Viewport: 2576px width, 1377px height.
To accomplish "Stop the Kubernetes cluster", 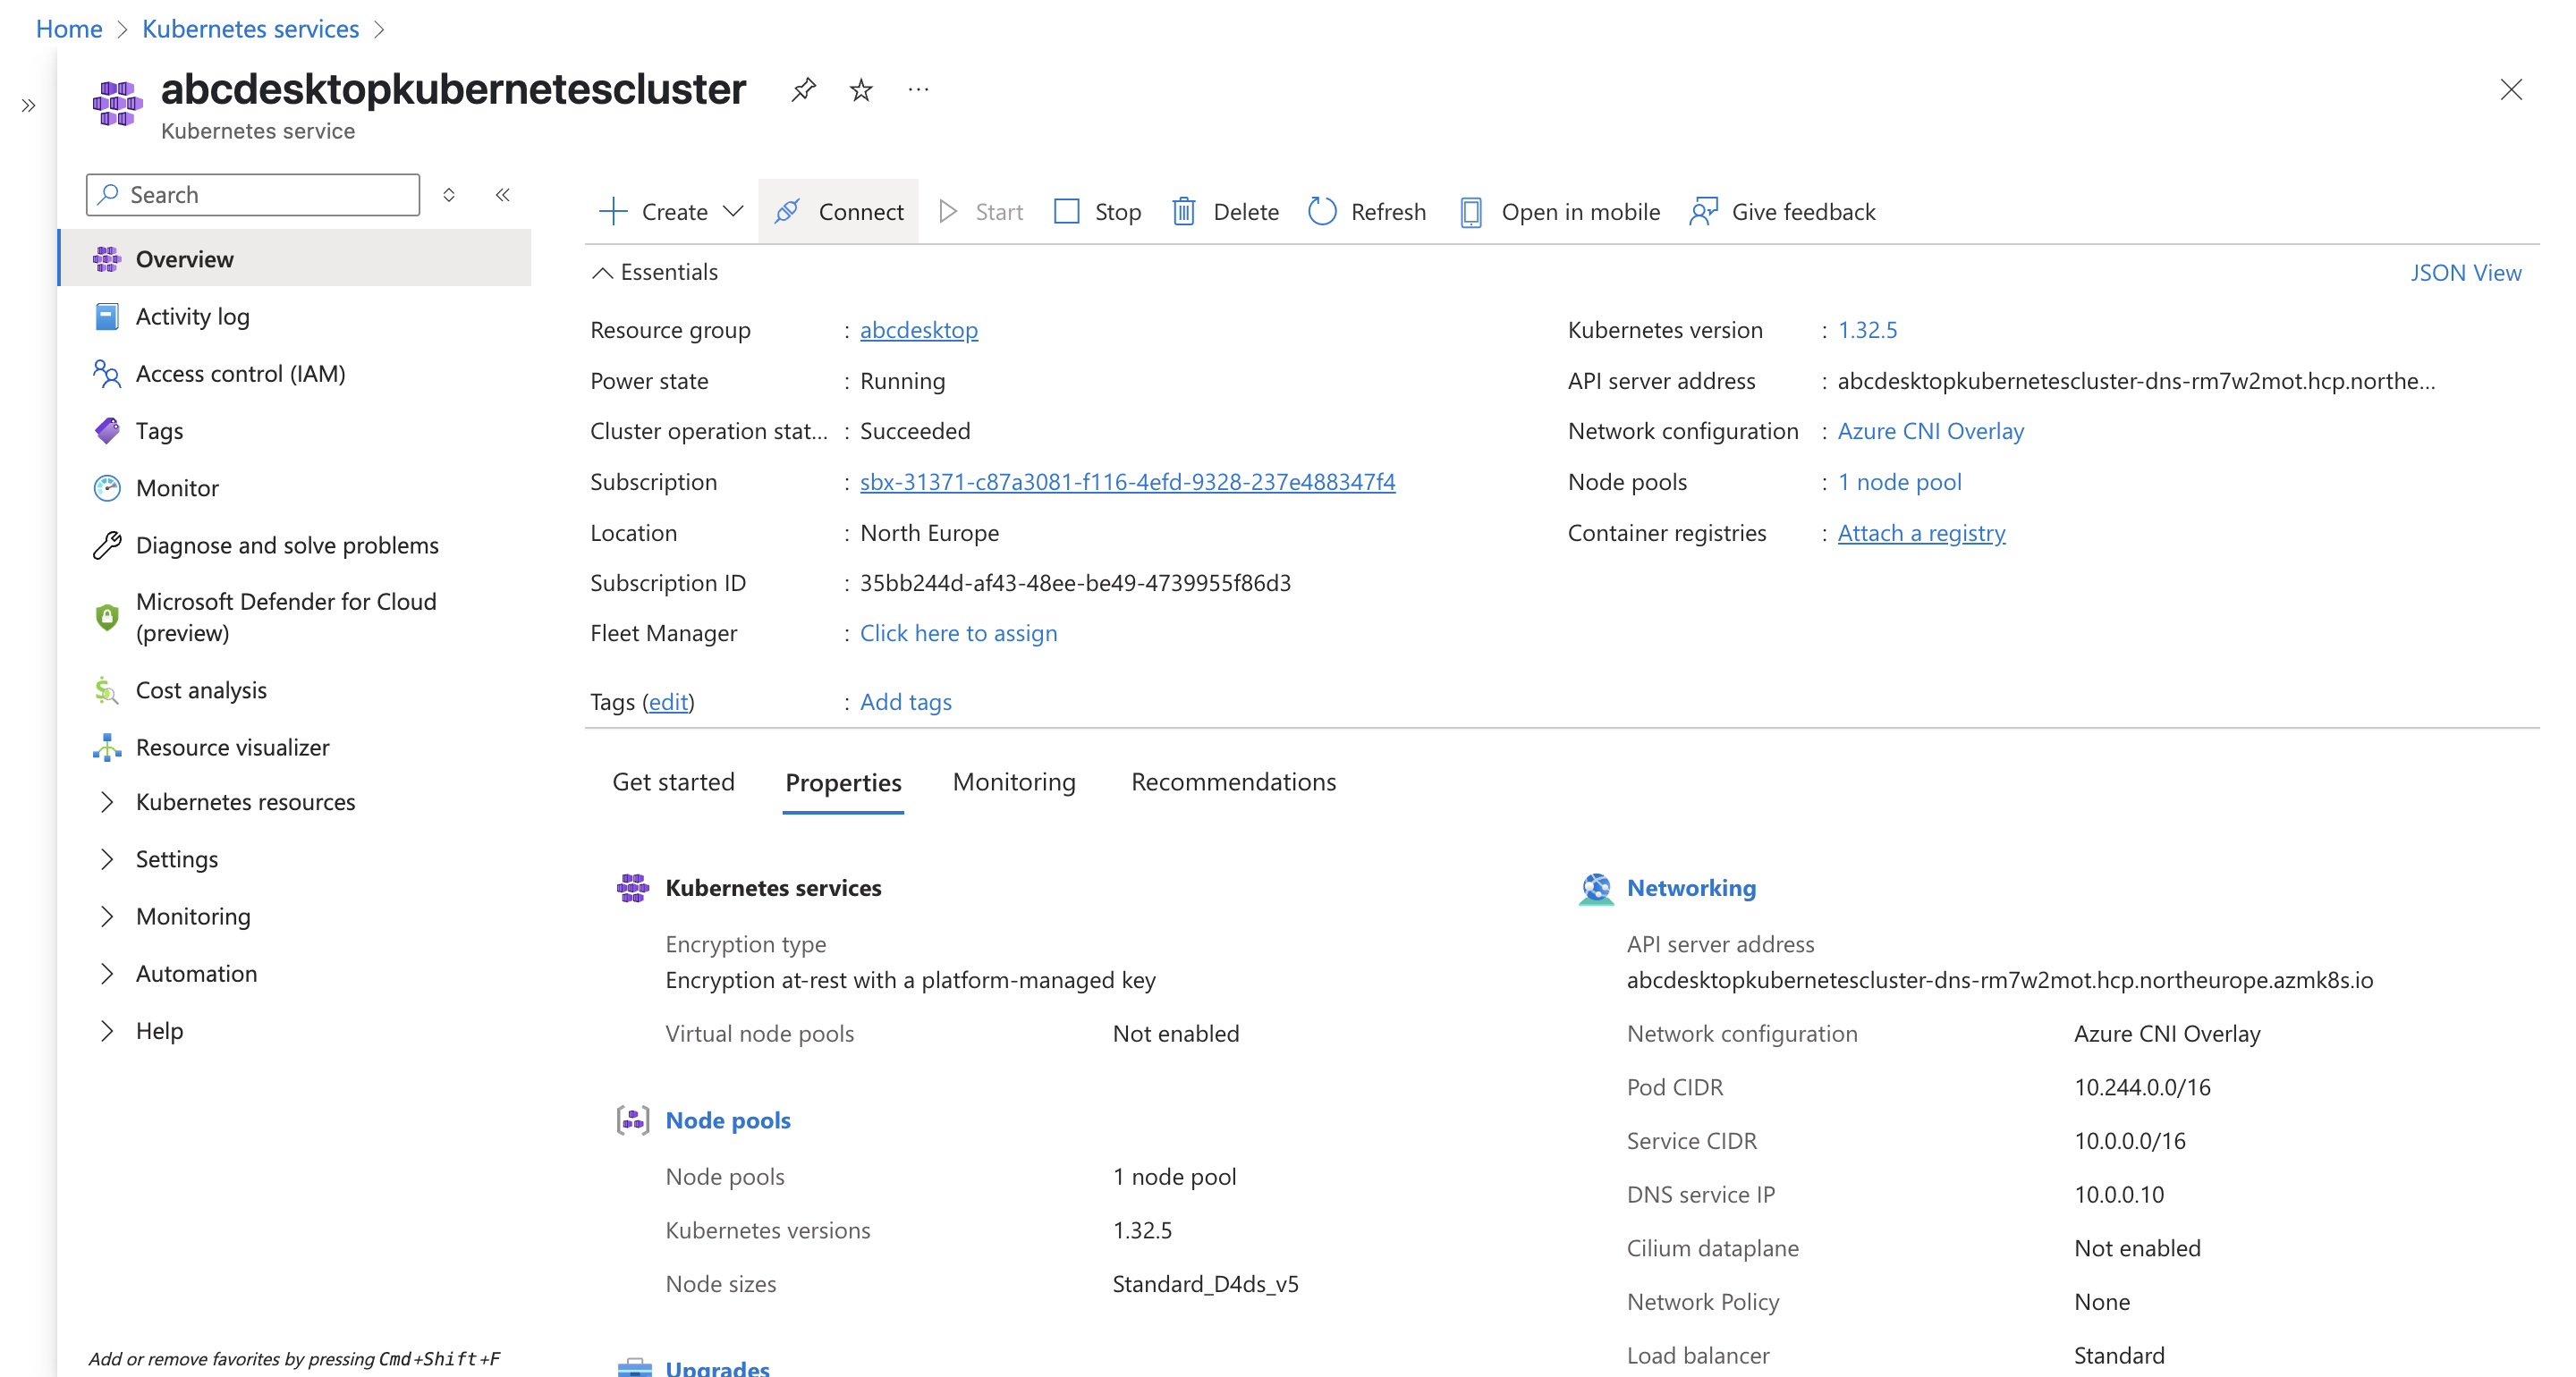I will [x=1097, y=211].
